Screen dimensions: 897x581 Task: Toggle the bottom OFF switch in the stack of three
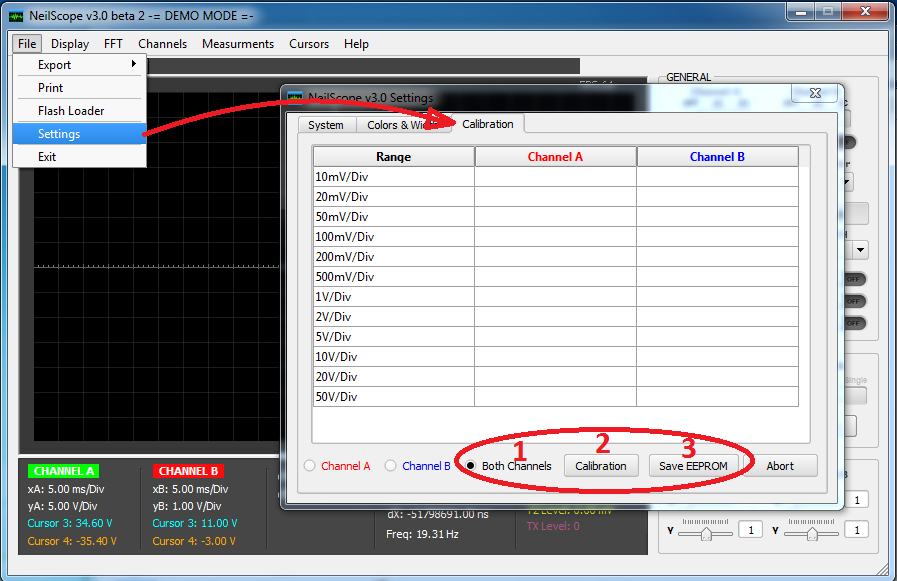[854, 323]
